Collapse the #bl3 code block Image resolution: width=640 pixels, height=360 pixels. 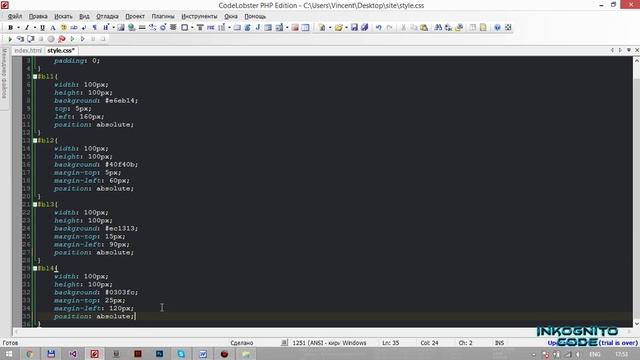pyautogui.click(x=35, y=204)
